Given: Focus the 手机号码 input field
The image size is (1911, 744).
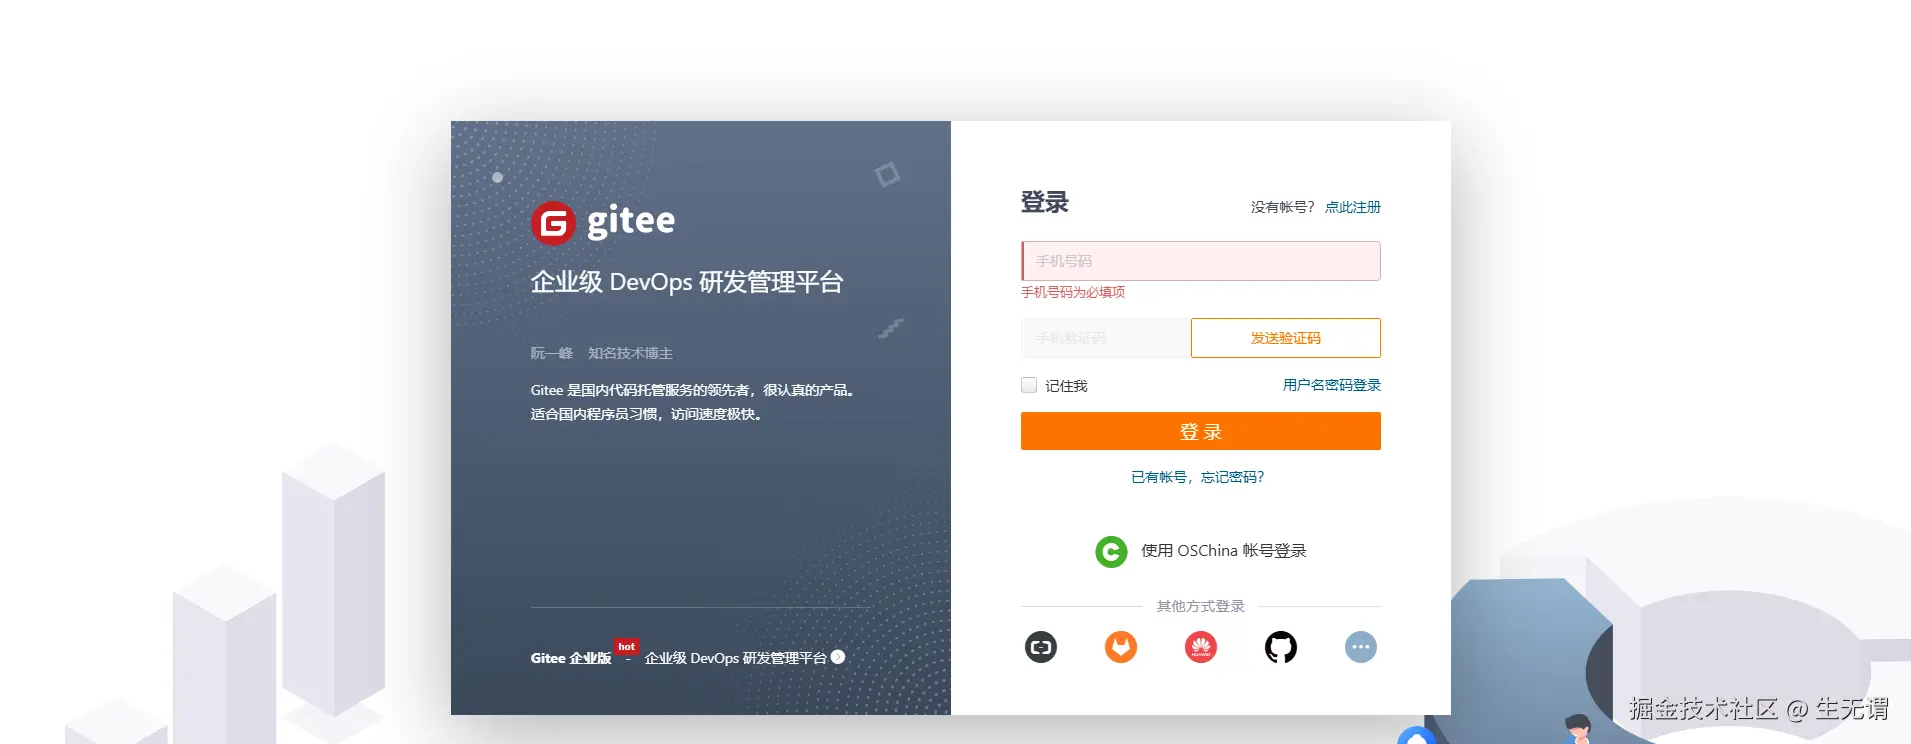Looking at the screenshot, I should (1201, 261).
